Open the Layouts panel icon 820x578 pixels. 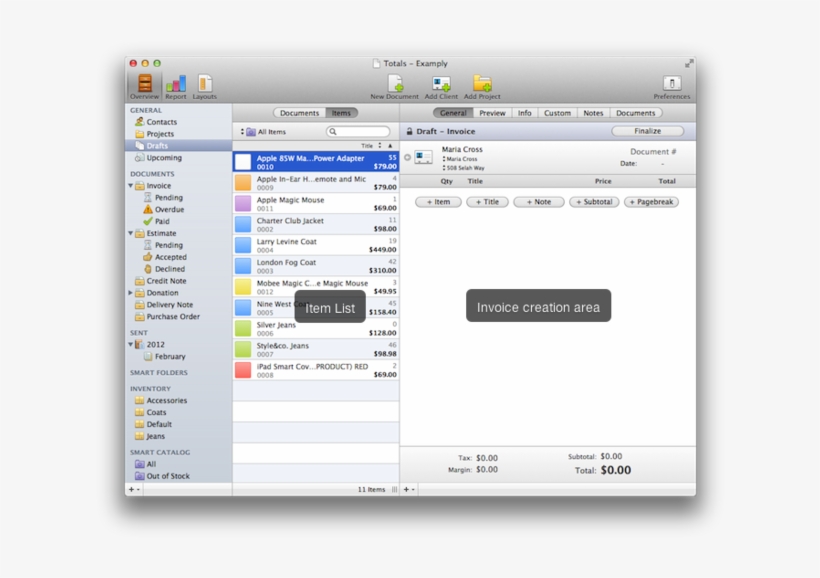pyautogui.click(x=204, y=83)
